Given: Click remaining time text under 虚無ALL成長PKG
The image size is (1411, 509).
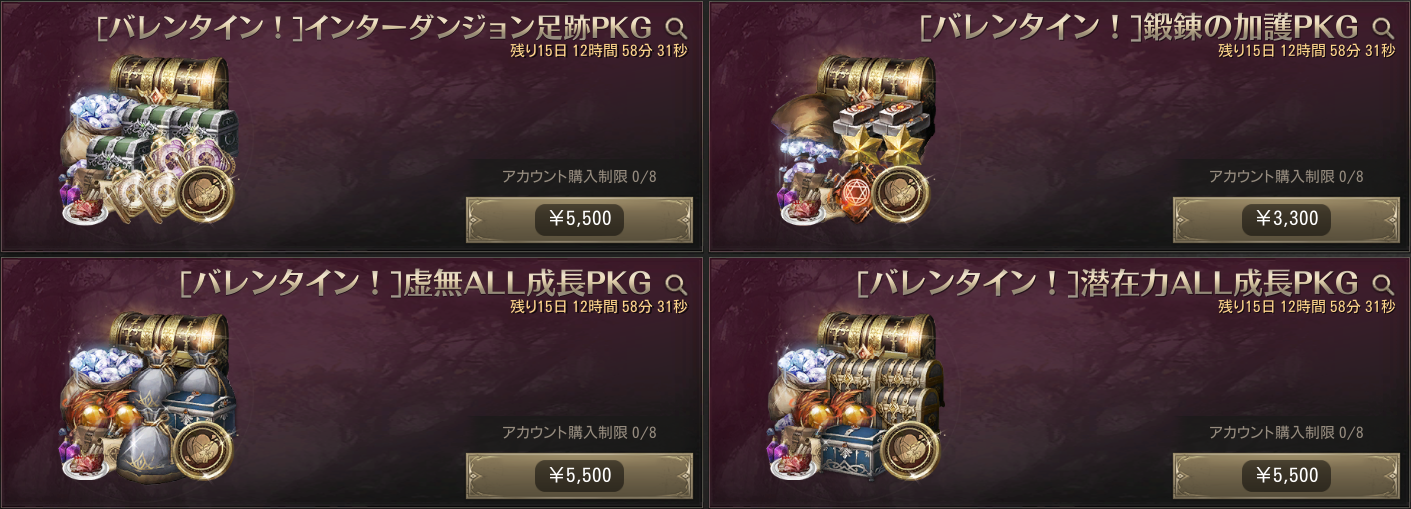Looking at the screenshot, I should [x=598, y=306].
